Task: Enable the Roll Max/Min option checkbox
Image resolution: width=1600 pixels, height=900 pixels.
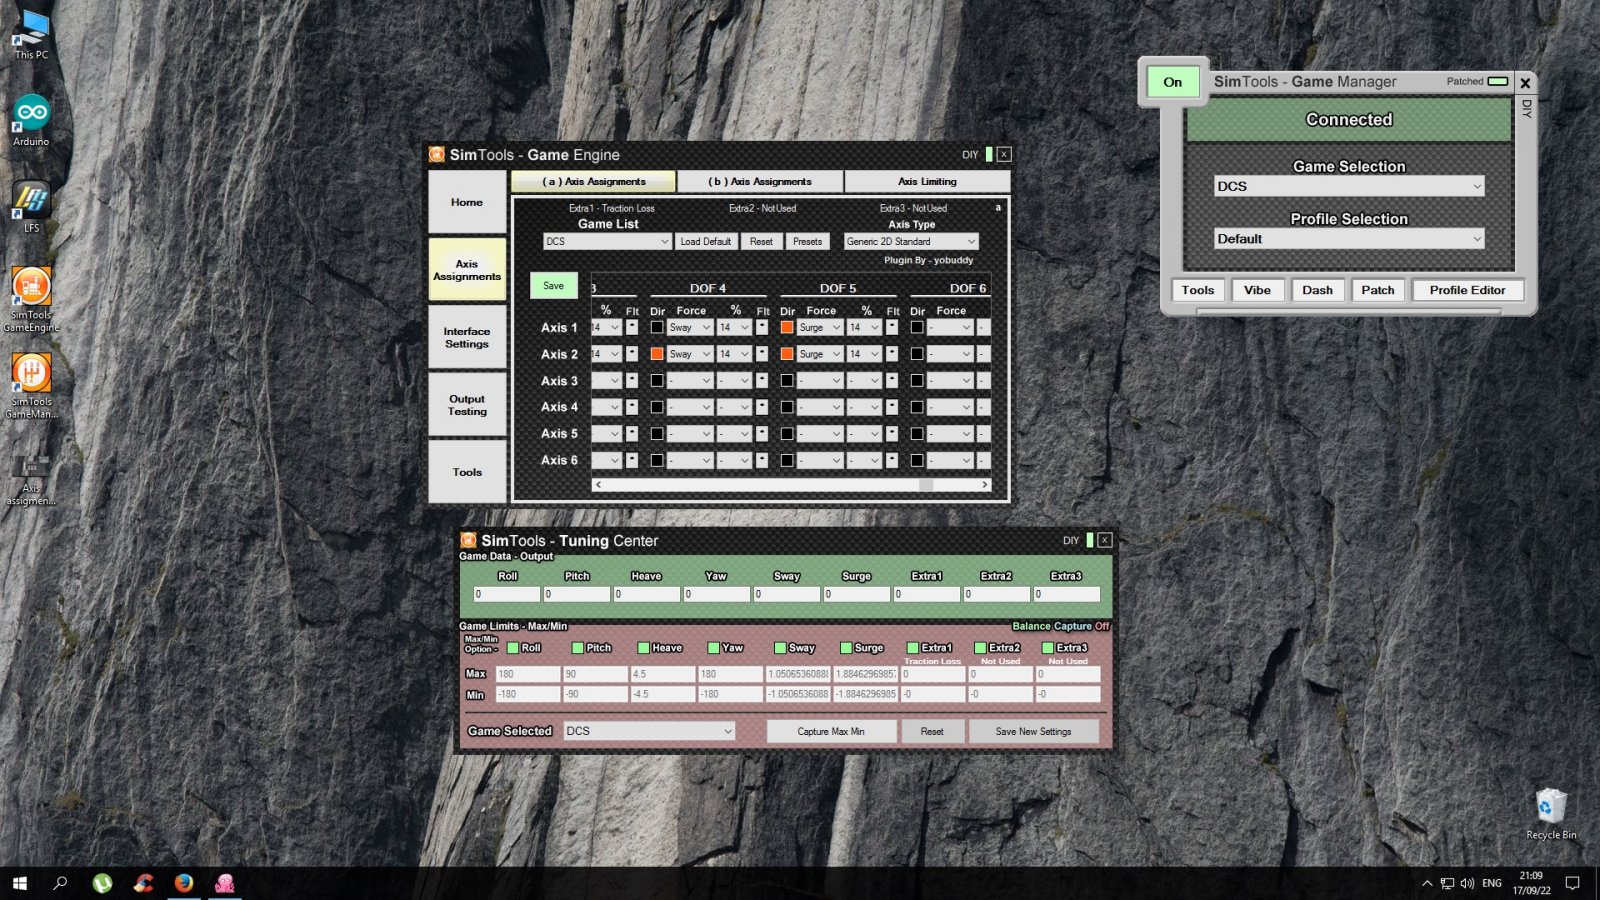Action: [513, 648]
